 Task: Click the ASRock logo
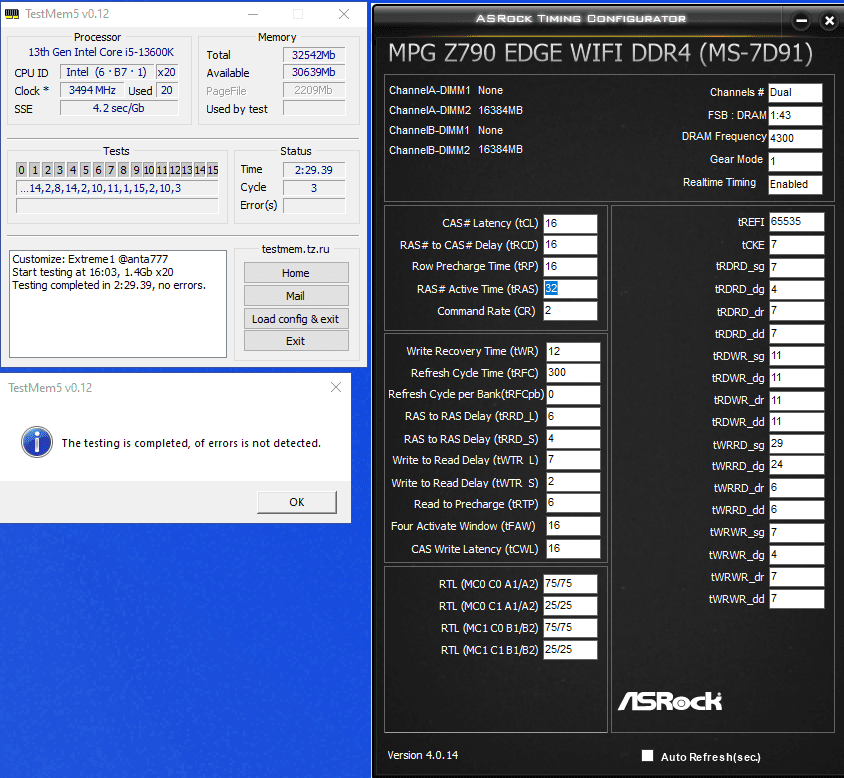(x=670, y=701)
